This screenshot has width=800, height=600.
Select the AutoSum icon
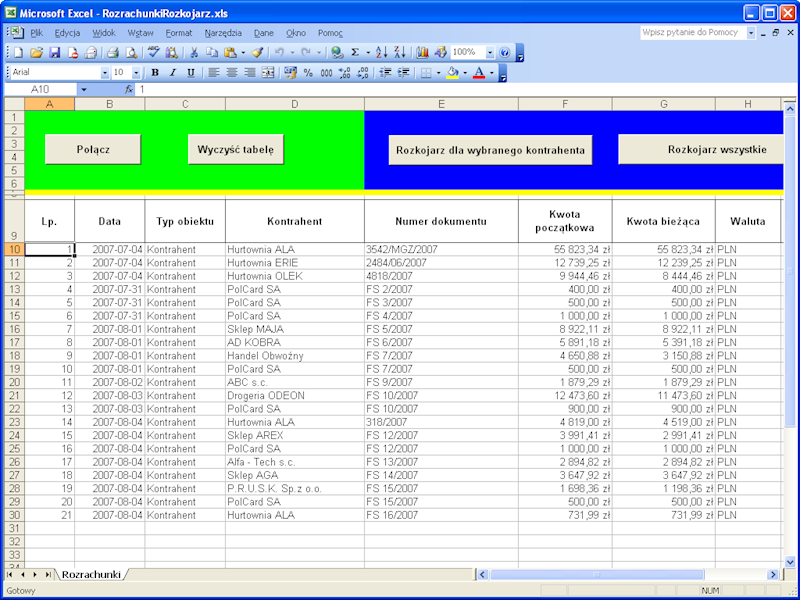pyautogui.click(x=353, y=50)
